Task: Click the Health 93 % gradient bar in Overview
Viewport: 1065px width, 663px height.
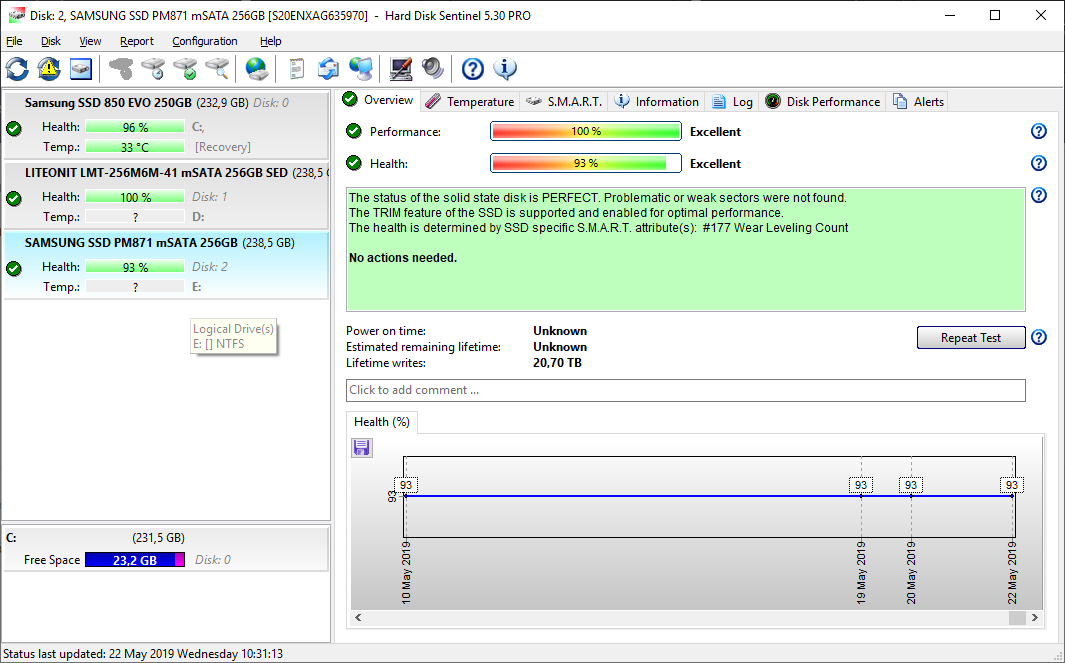Action: pos(585,163)
